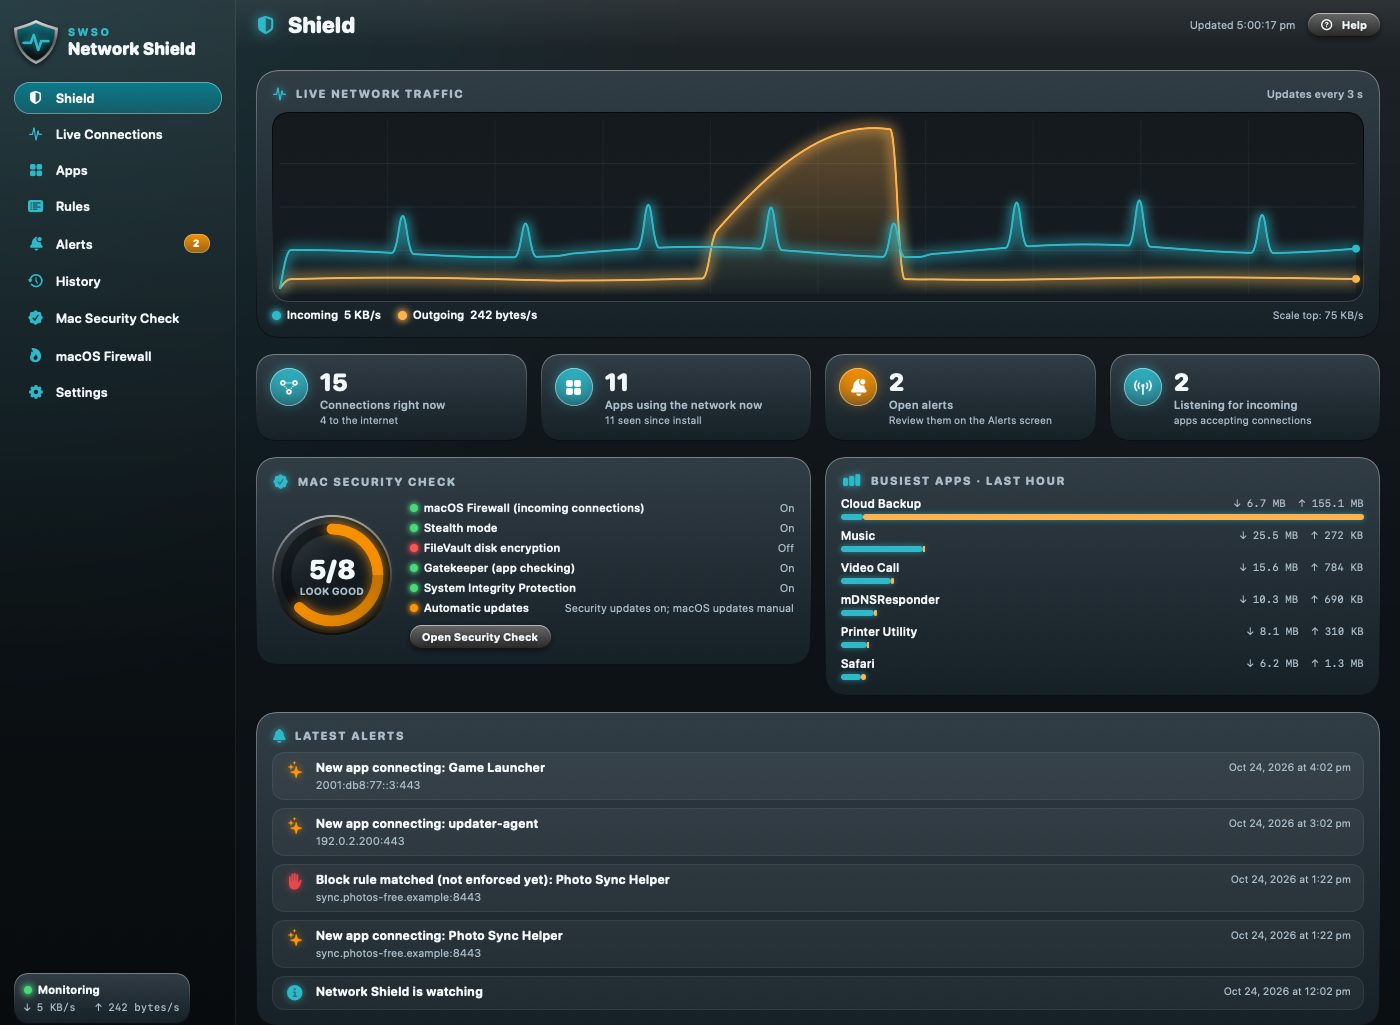The width and height of the screenshot is (1400, 1025).
Task: Open the History page
Action: (x=118, y=281)
